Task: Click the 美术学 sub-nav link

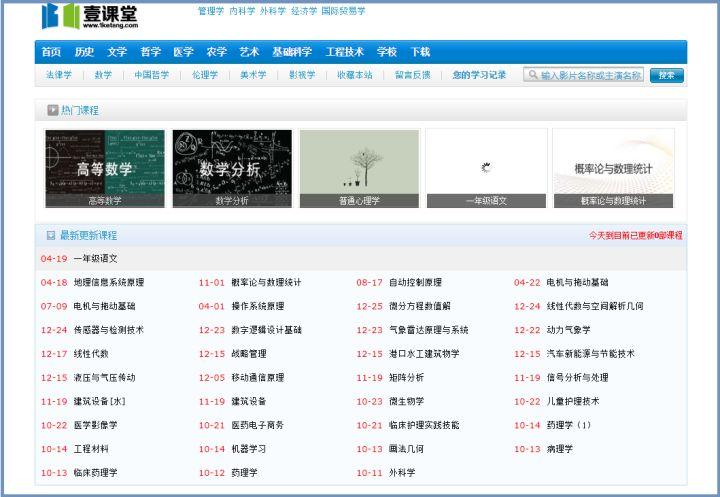Action: coord(253,75)
